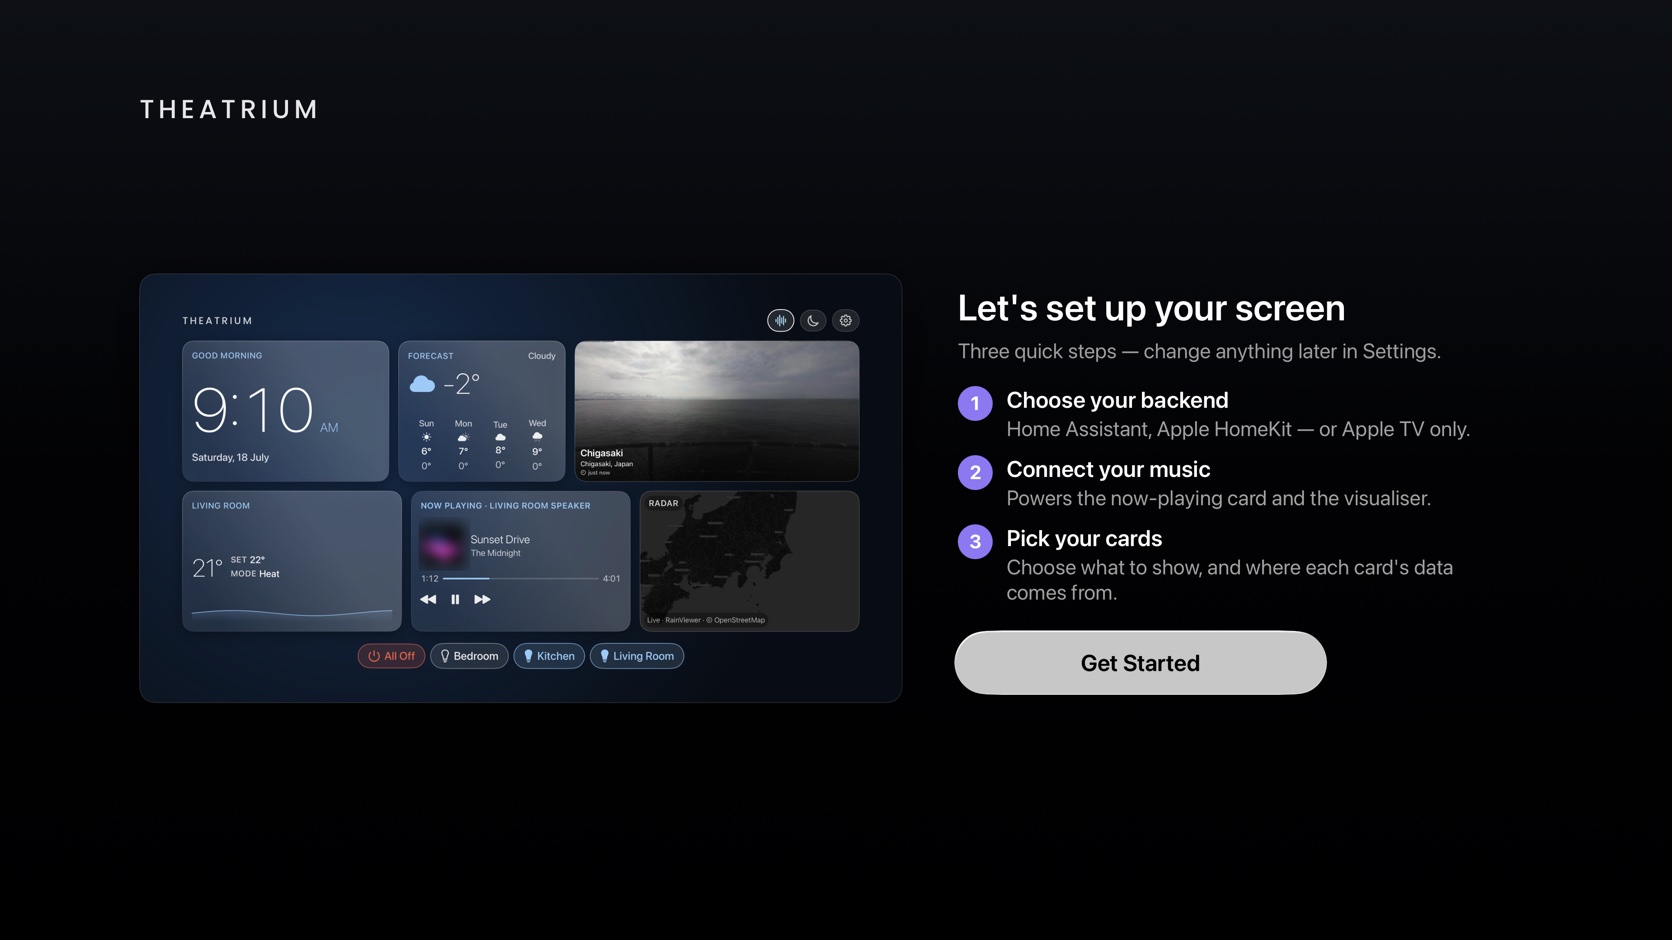This screenshot has width=1672, height=940.
Task: Click the Good Morning label
Action: (x=227, y=356)
